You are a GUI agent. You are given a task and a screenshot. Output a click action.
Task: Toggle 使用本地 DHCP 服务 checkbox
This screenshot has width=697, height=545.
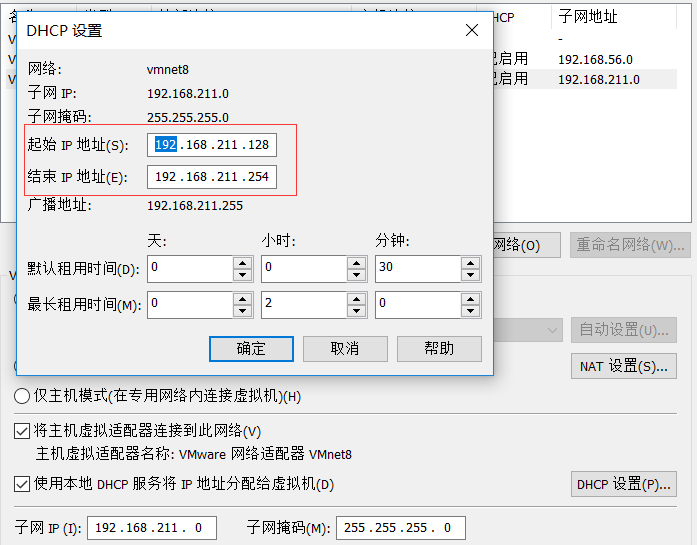pyautogui.click(x=22, y=484)
